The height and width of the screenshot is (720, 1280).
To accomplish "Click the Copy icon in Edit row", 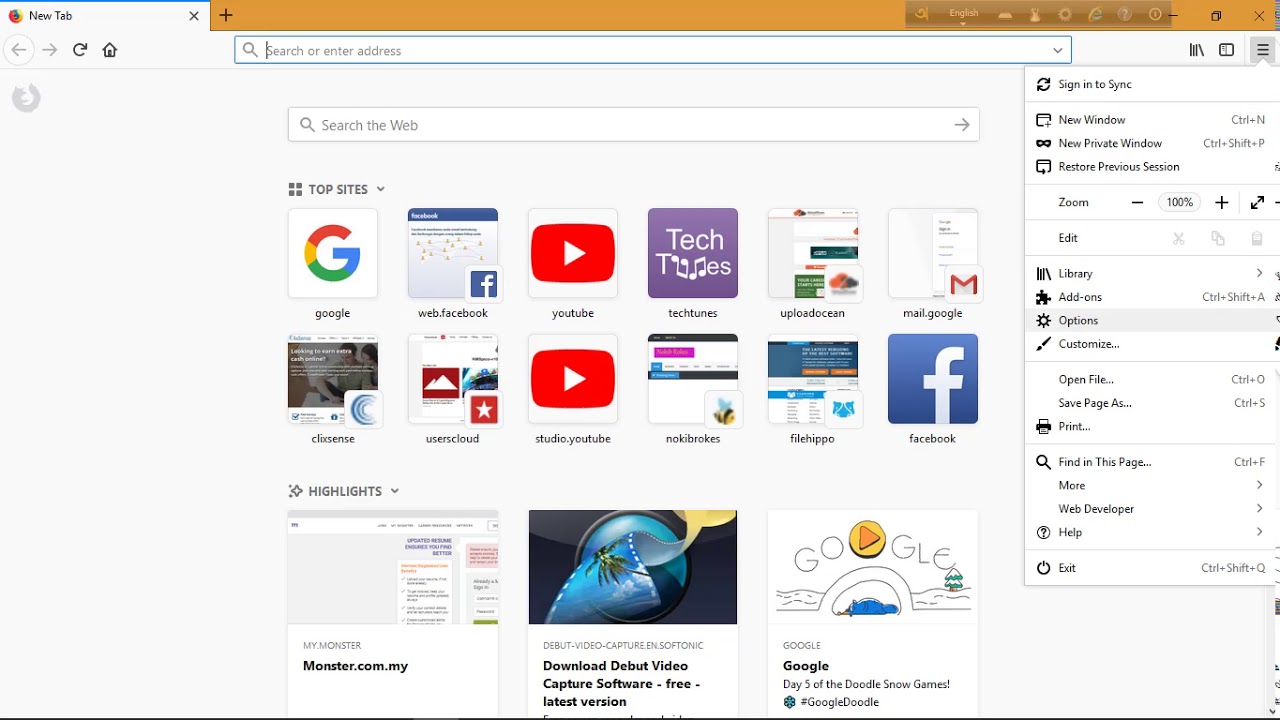I will coord(1218,238).
